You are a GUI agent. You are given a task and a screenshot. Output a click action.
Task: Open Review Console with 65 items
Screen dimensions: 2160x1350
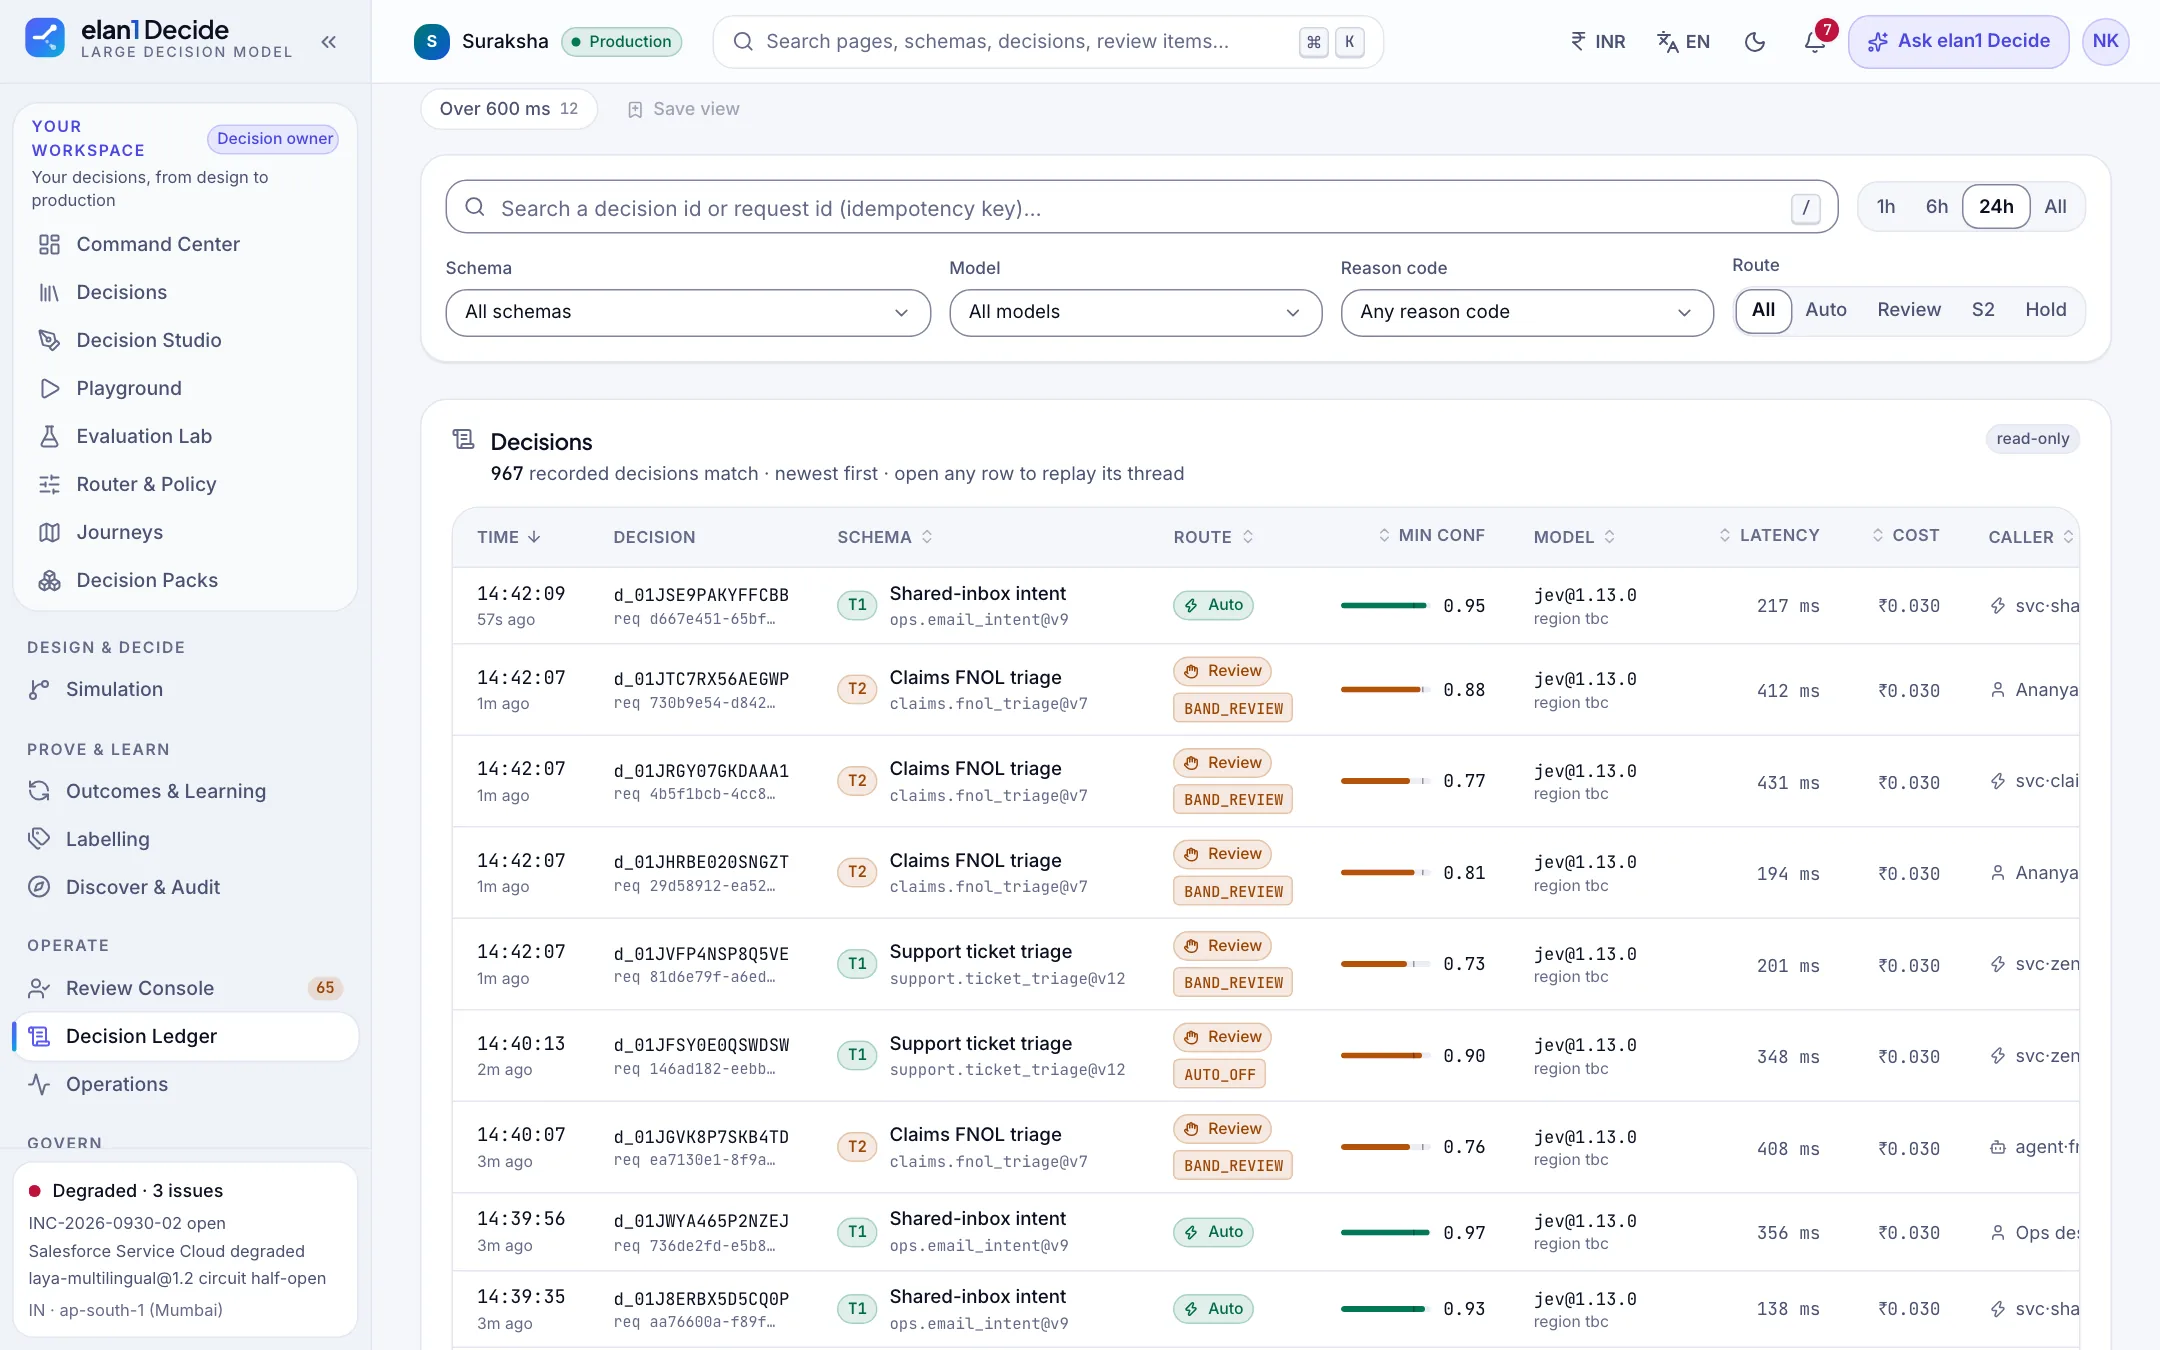tap(186, 989)
